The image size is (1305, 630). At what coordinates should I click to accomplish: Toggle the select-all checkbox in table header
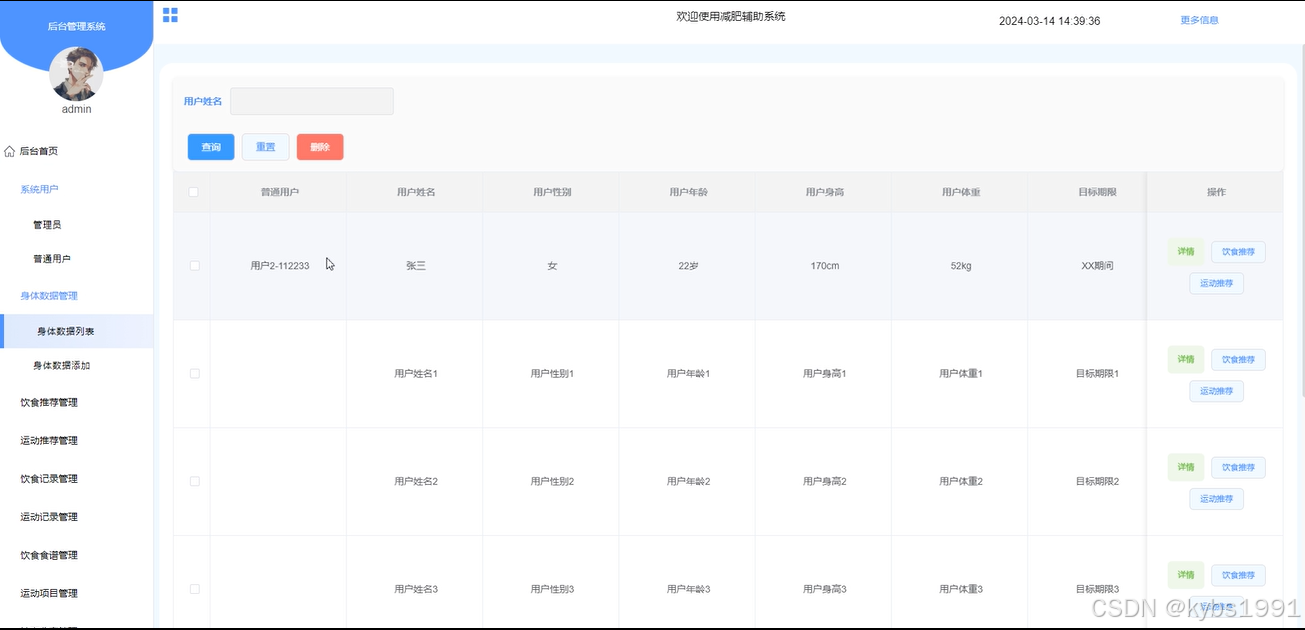click(194, 192)
